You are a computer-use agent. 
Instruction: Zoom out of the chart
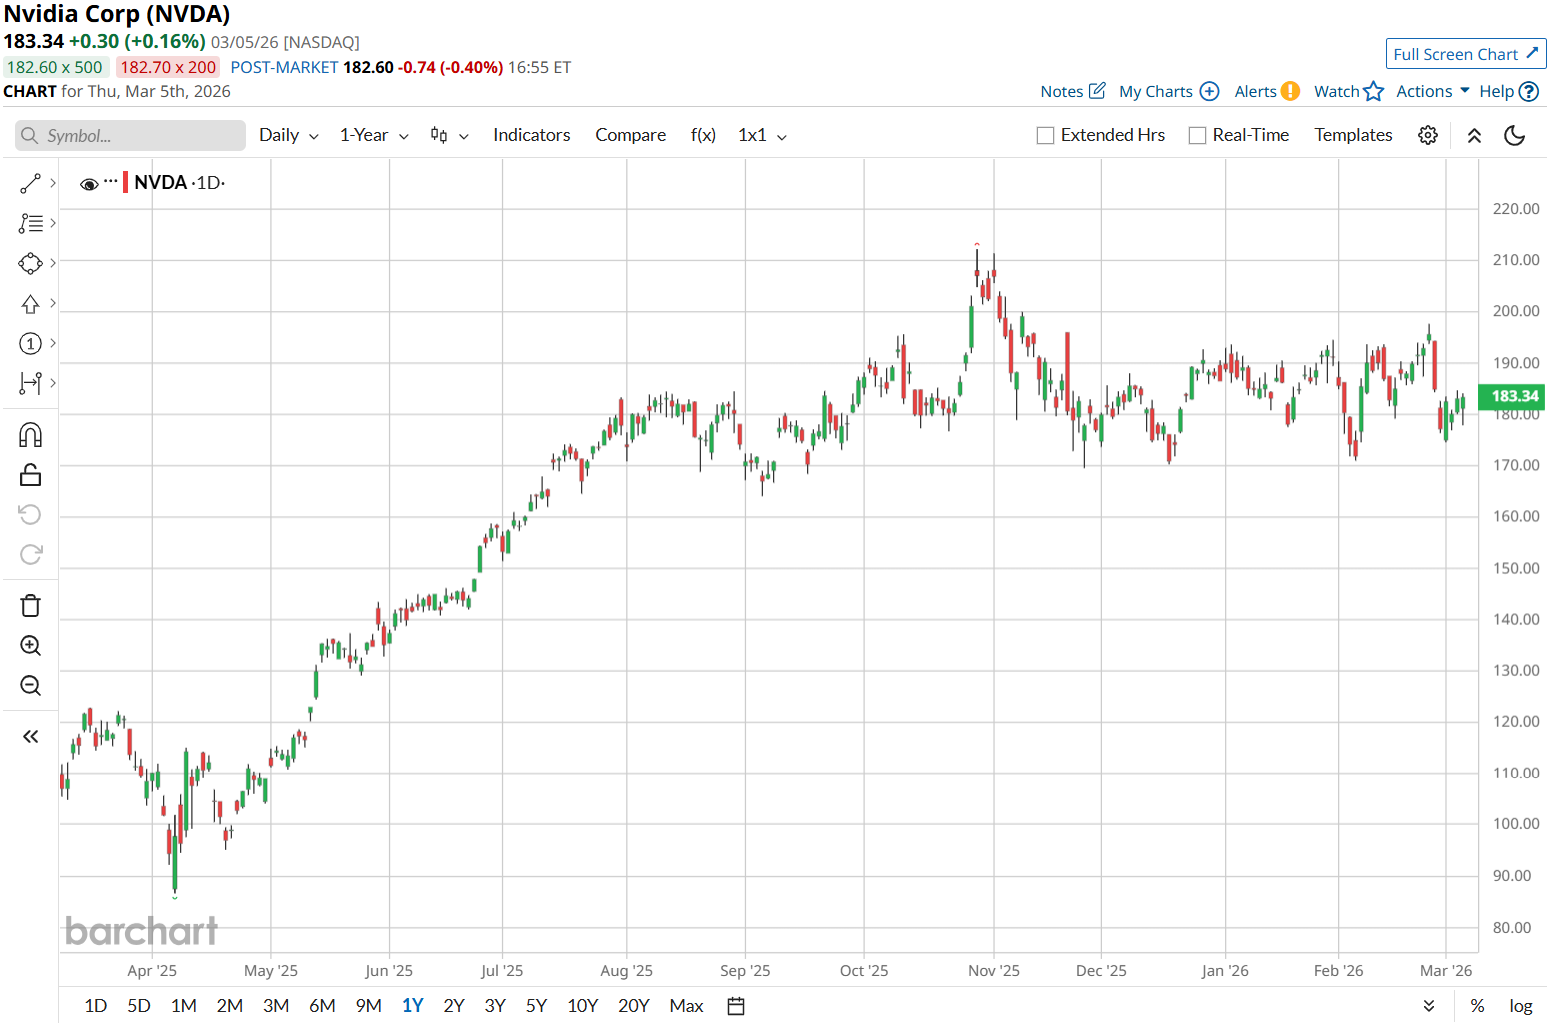tap(30, 685)
